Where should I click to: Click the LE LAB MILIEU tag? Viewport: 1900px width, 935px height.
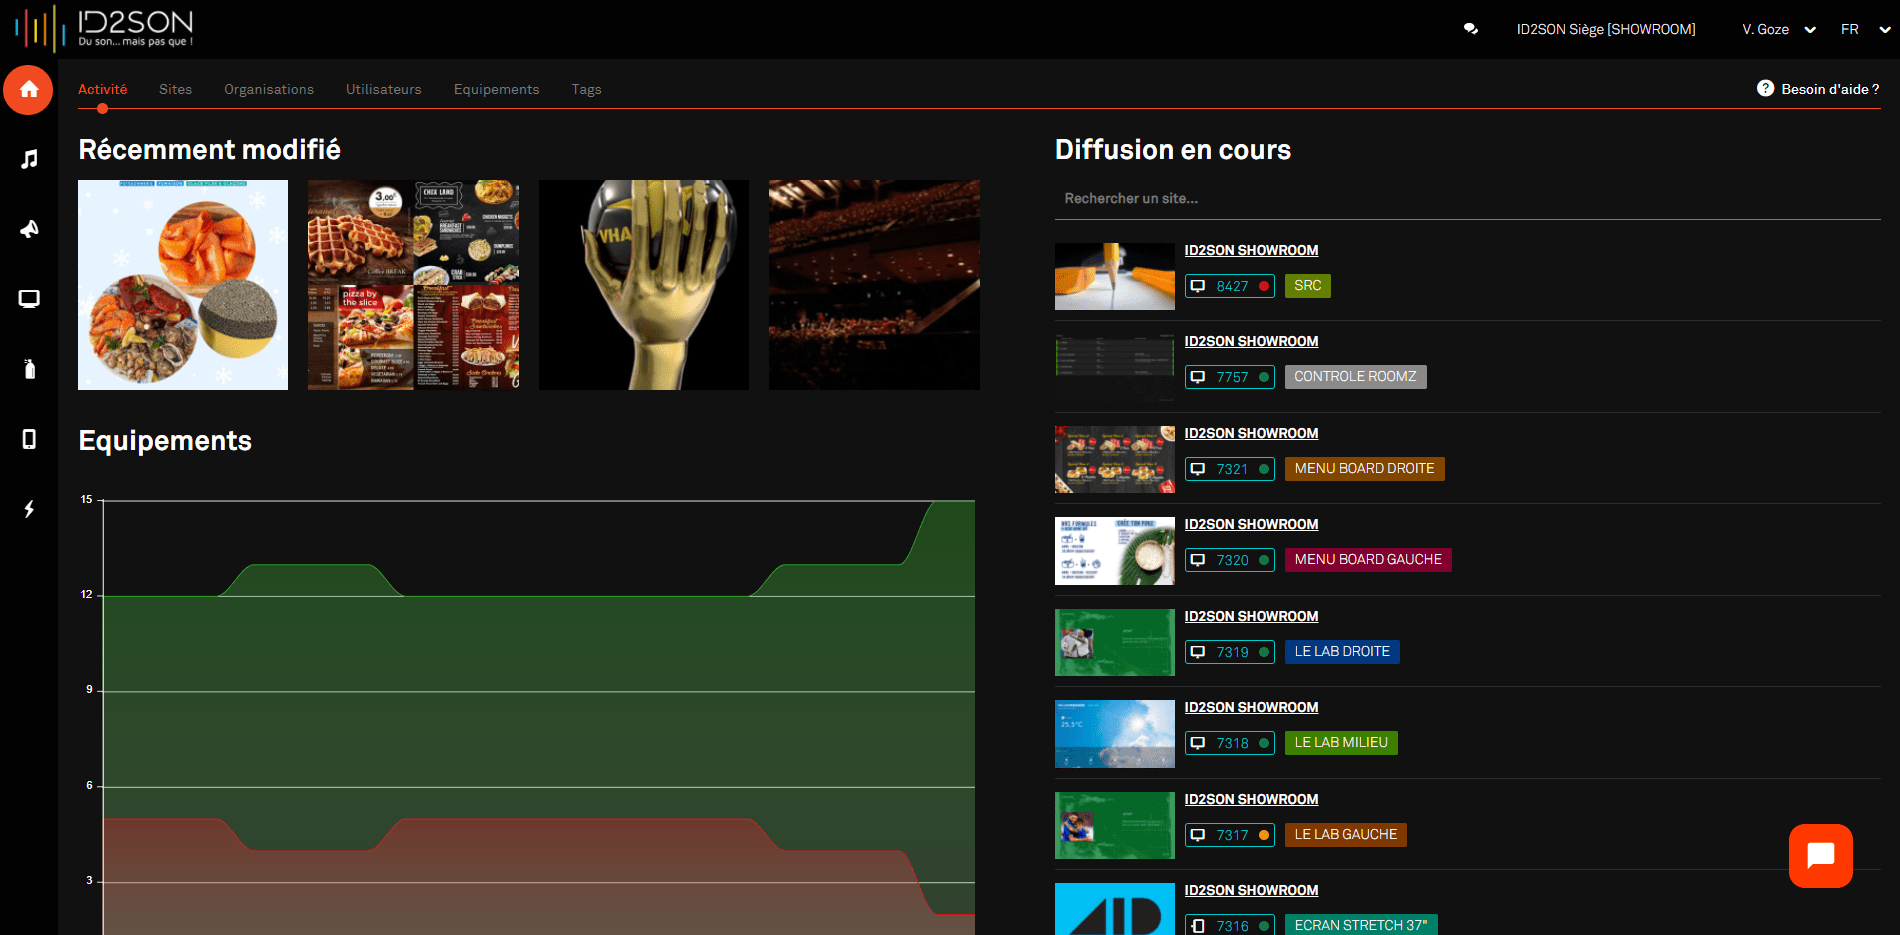click(x=1341, y=743)
